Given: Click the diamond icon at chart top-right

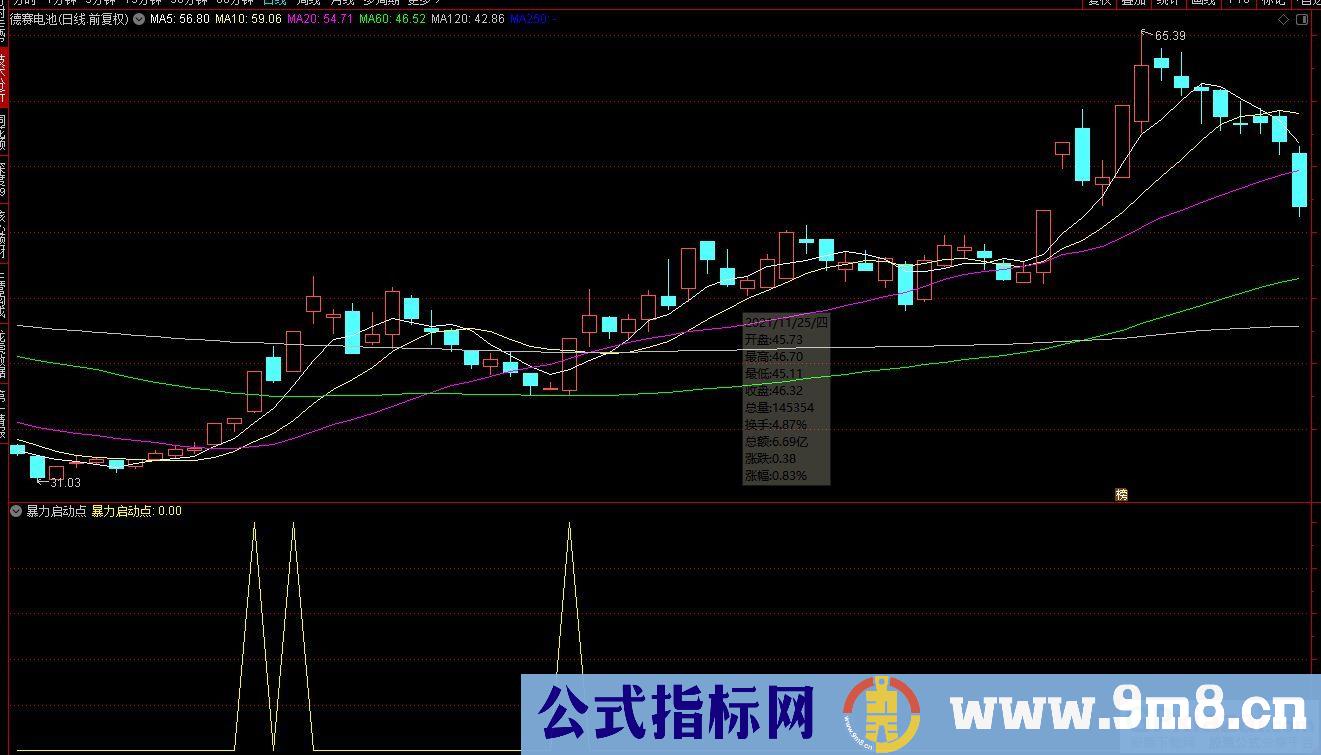Looking at the screenshot, I should pyautogui.click(x=1283, y=19).
